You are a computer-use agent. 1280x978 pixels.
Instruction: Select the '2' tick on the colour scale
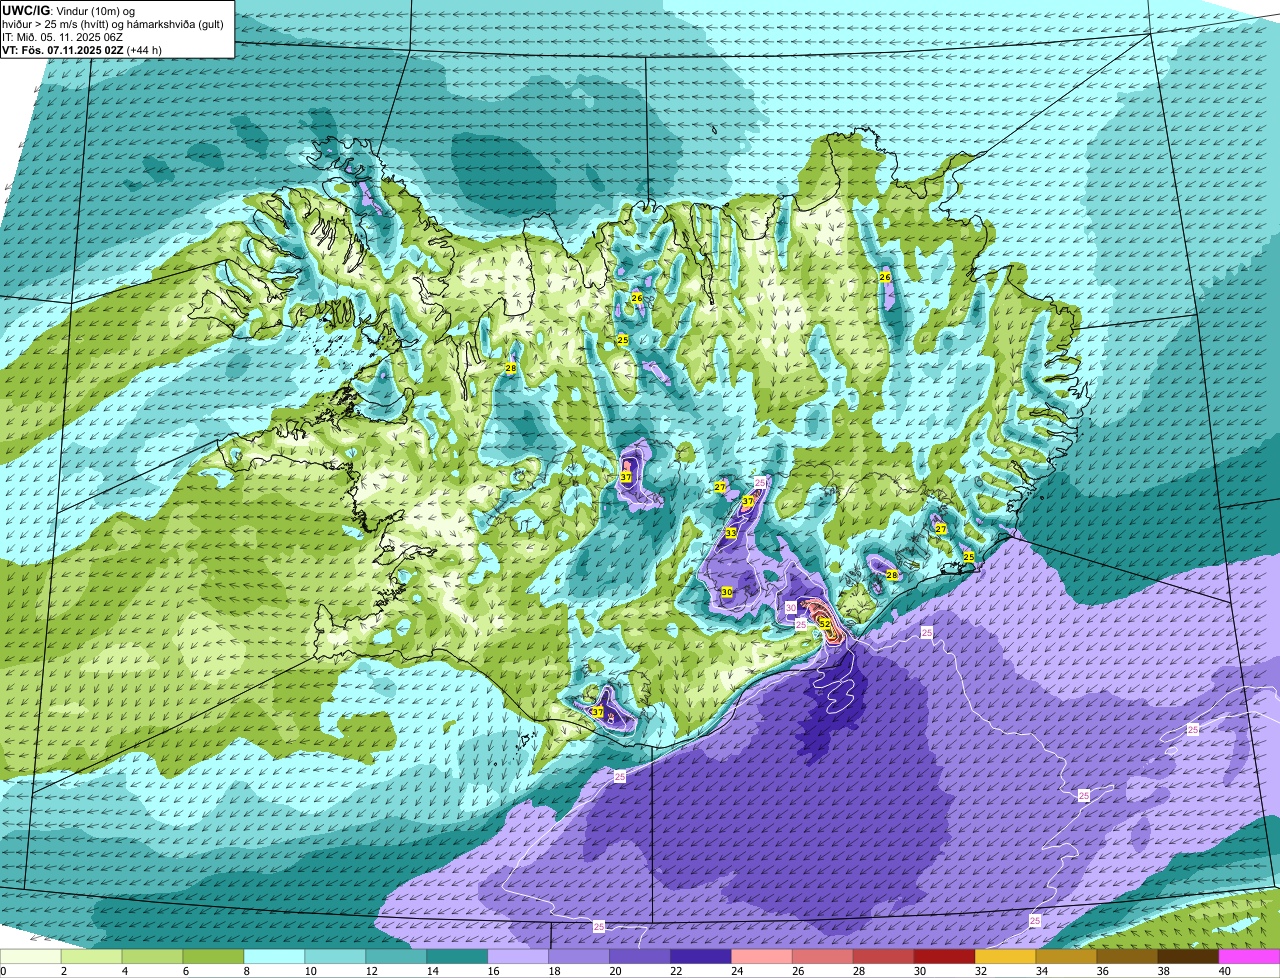pyautogui.click(x=62, y=971)
